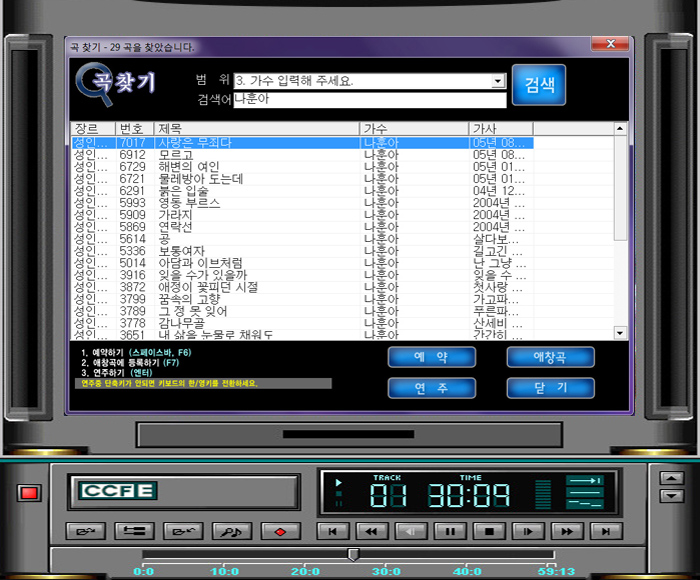Screen dimensions: 700x580
Task: Click the open file button with folder arrow
Action: coord(86,531)
